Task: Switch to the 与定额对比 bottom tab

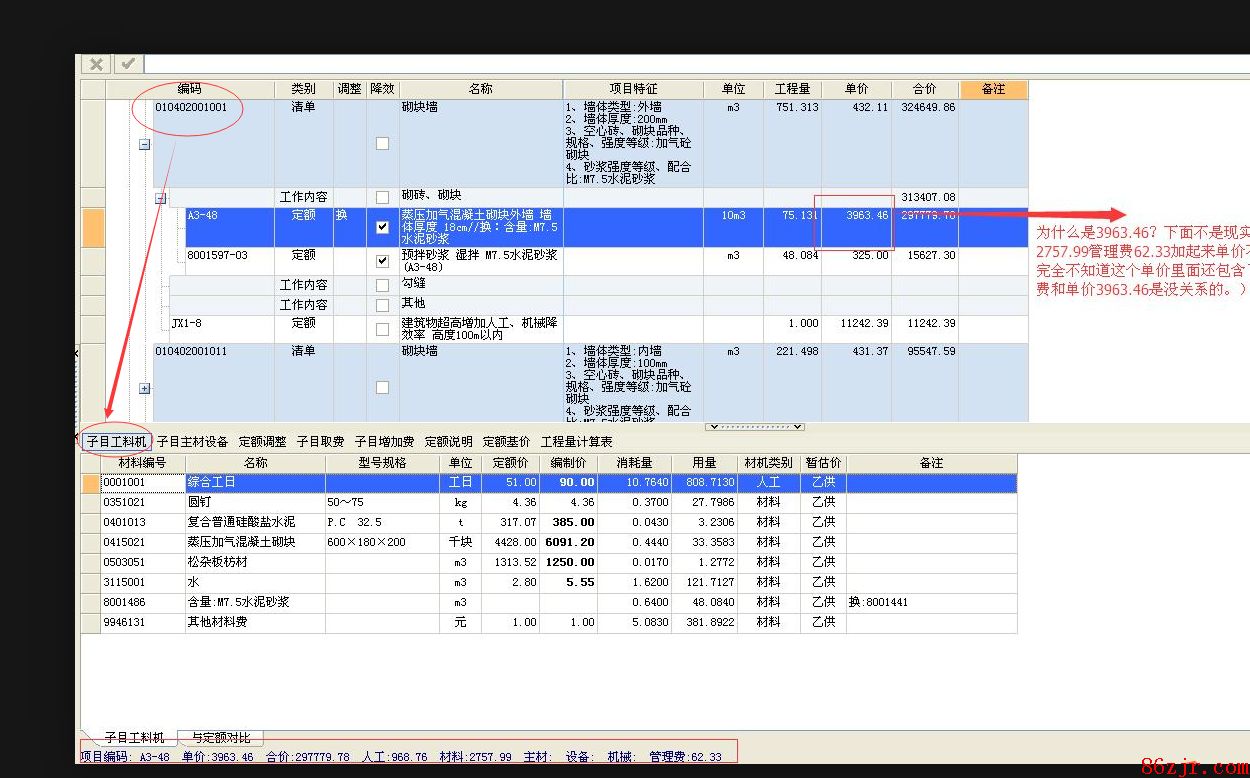Action: click(x=220, y=738)
